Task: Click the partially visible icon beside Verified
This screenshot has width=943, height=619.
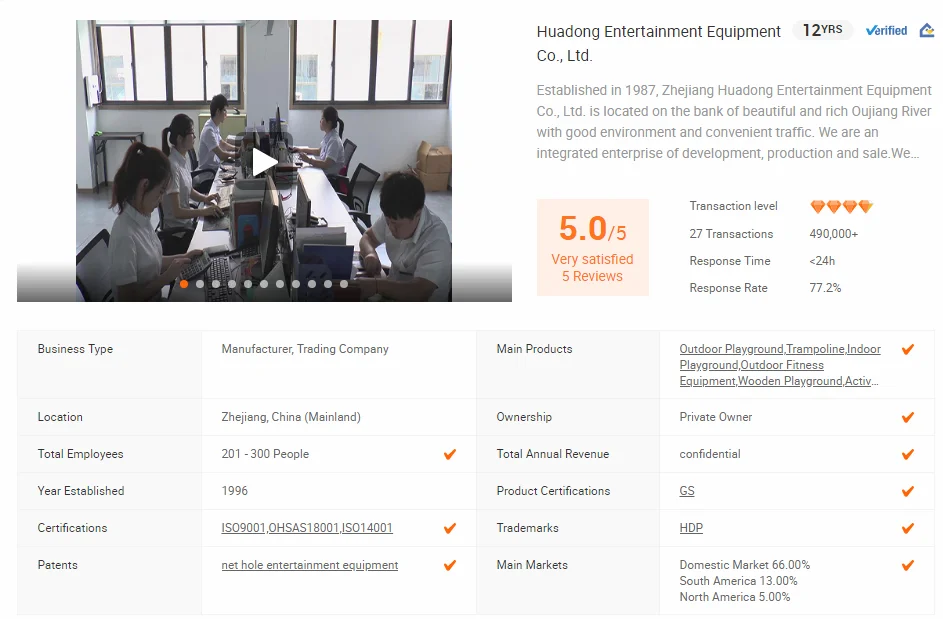Action: click(927, 30)
